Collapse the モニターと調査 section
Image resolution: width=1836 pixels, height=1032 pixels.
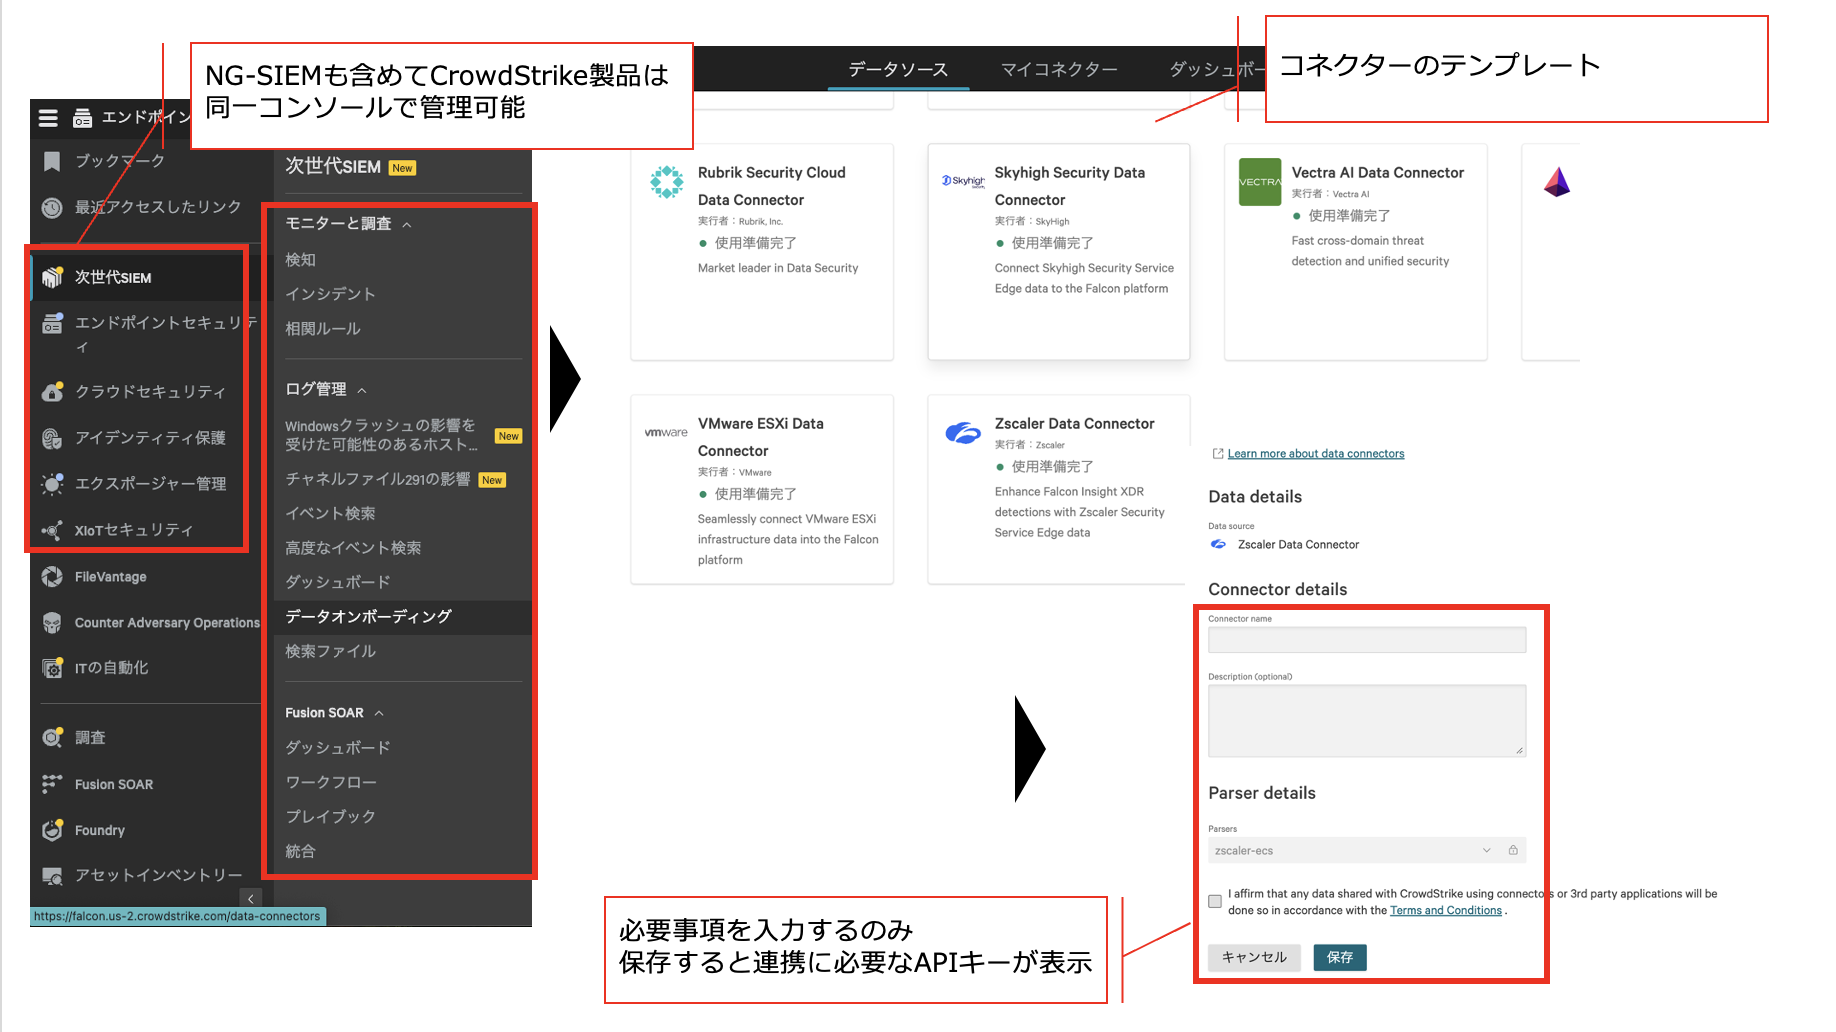[407, 225]
